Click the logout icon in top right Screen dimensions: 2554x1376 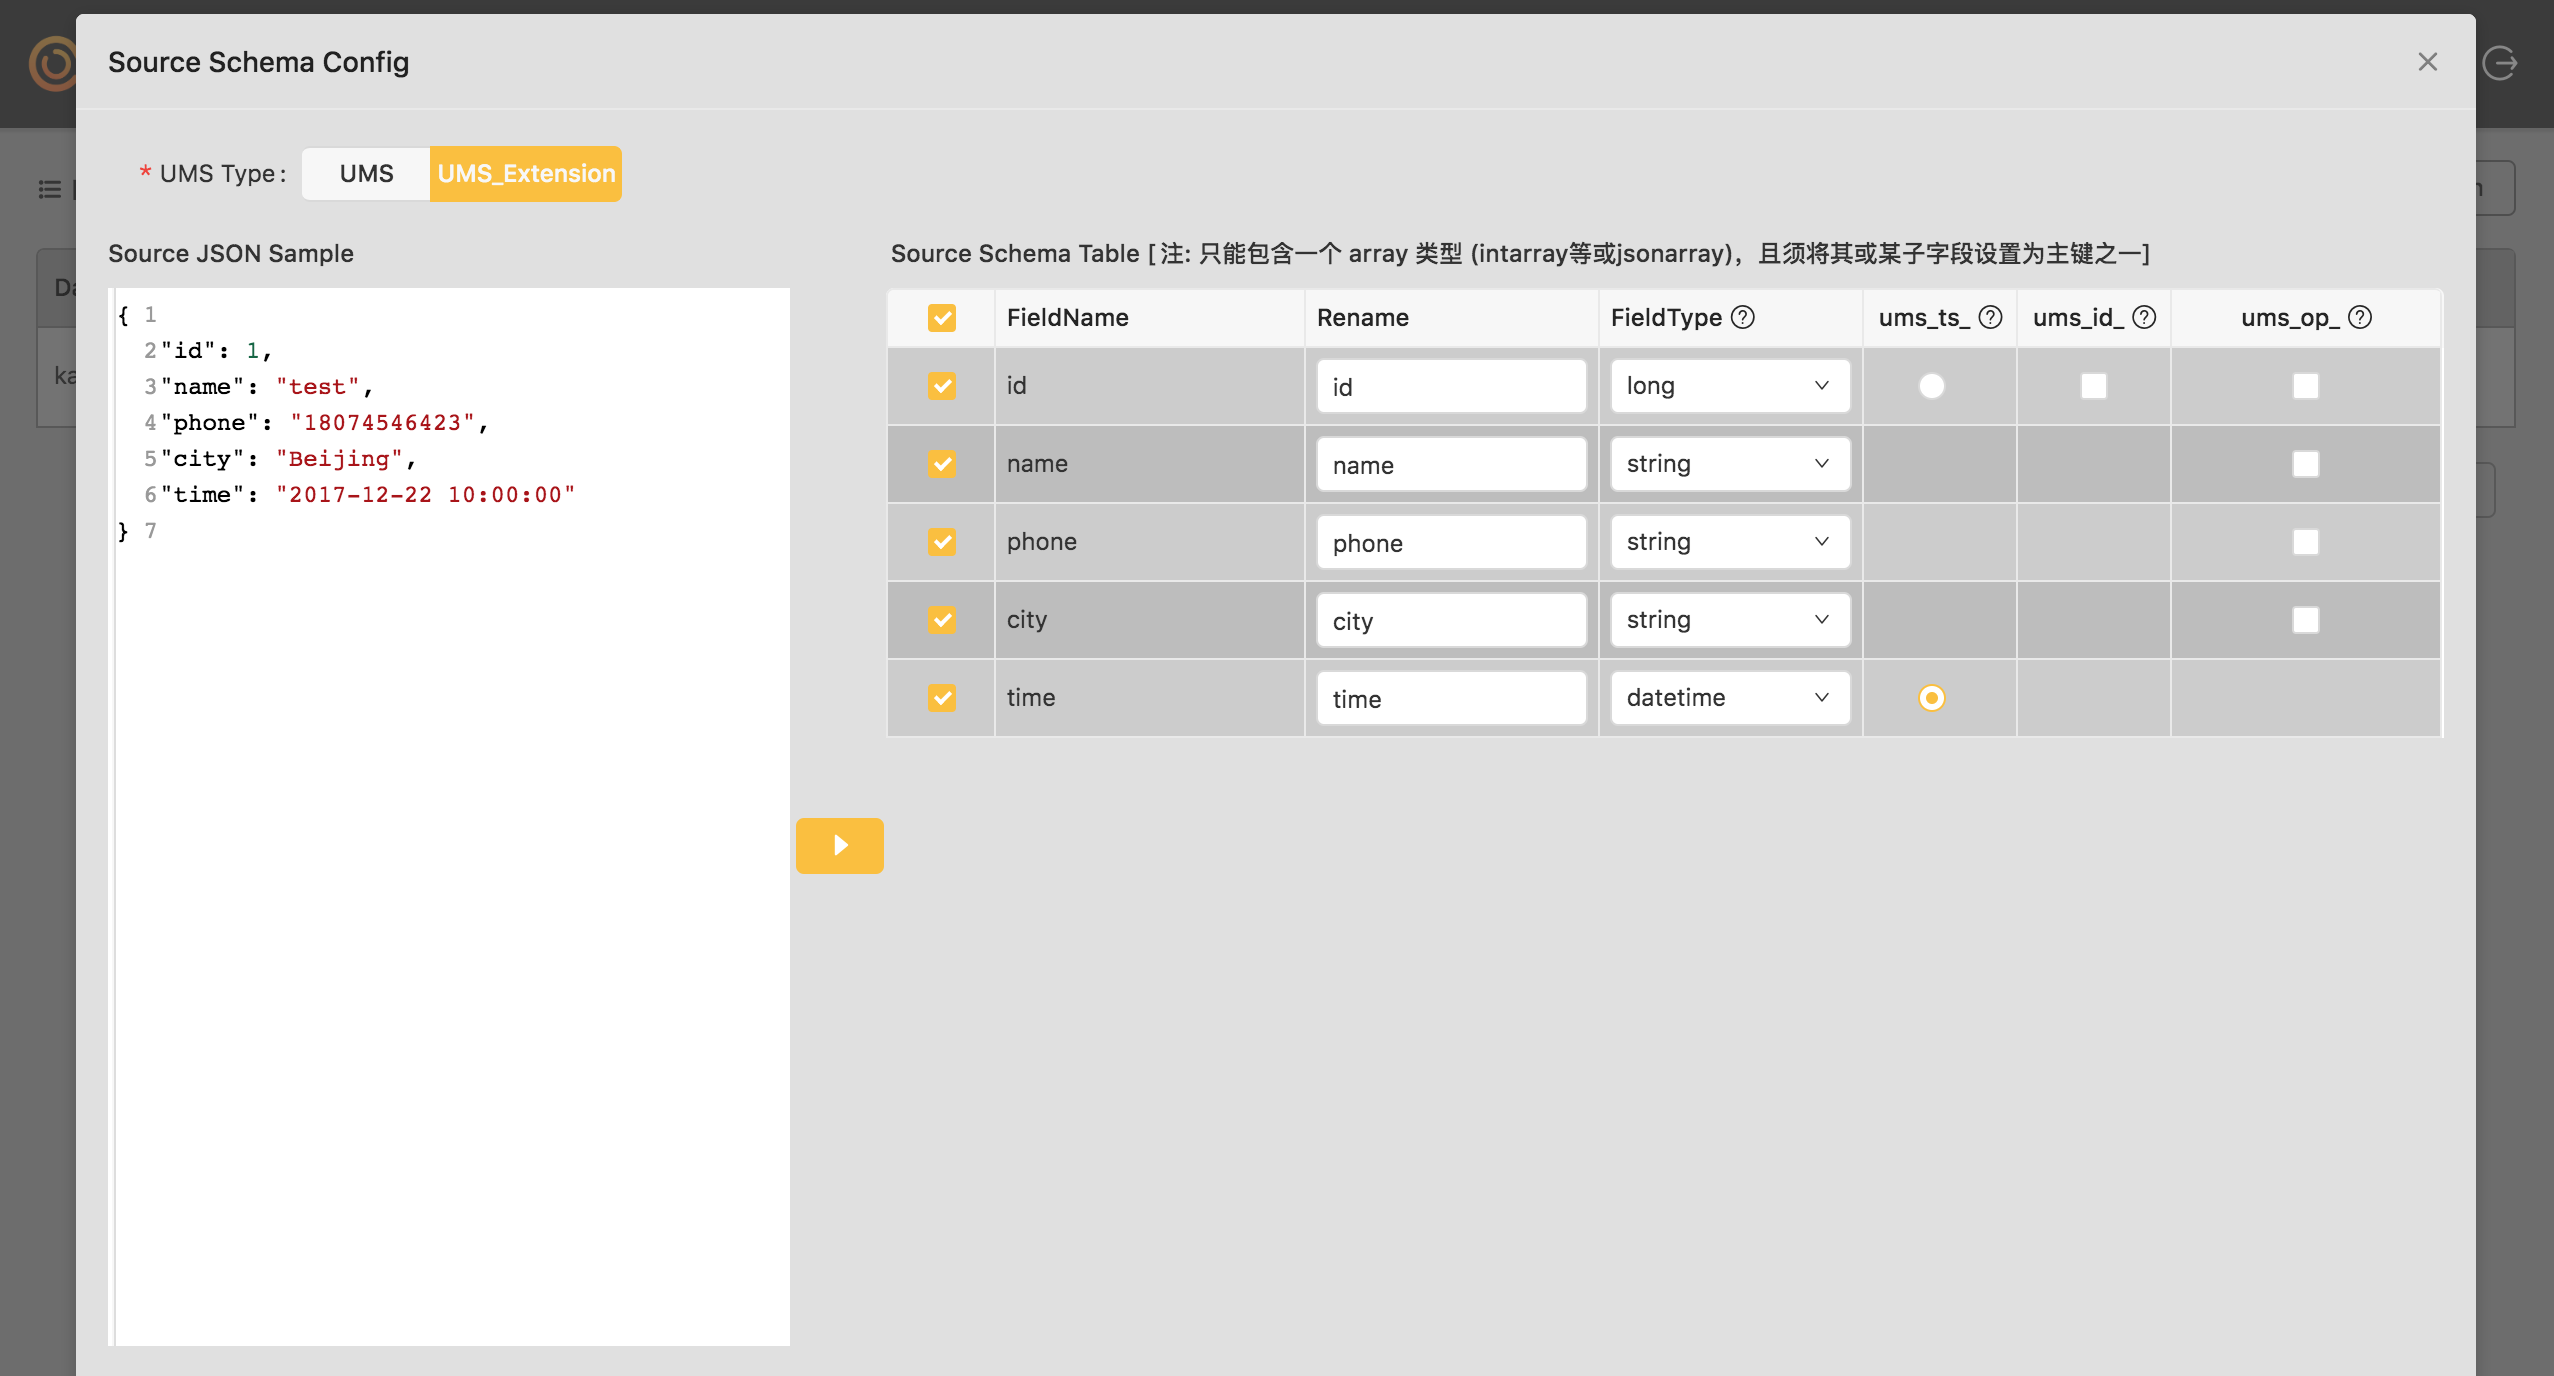coord(2500,62)
